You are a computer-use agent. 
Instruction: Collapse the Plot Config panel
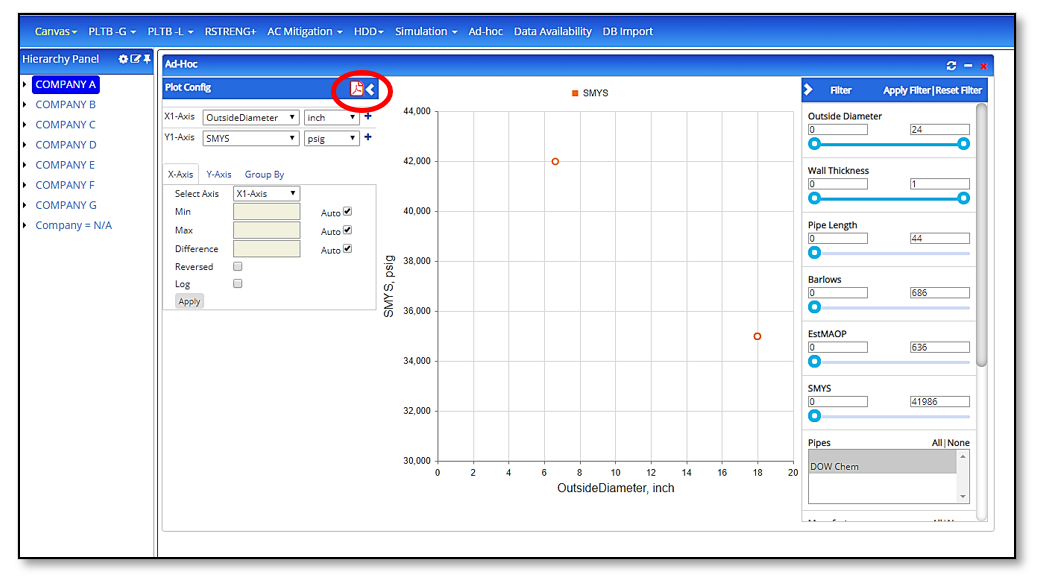(x=370, y=88)
